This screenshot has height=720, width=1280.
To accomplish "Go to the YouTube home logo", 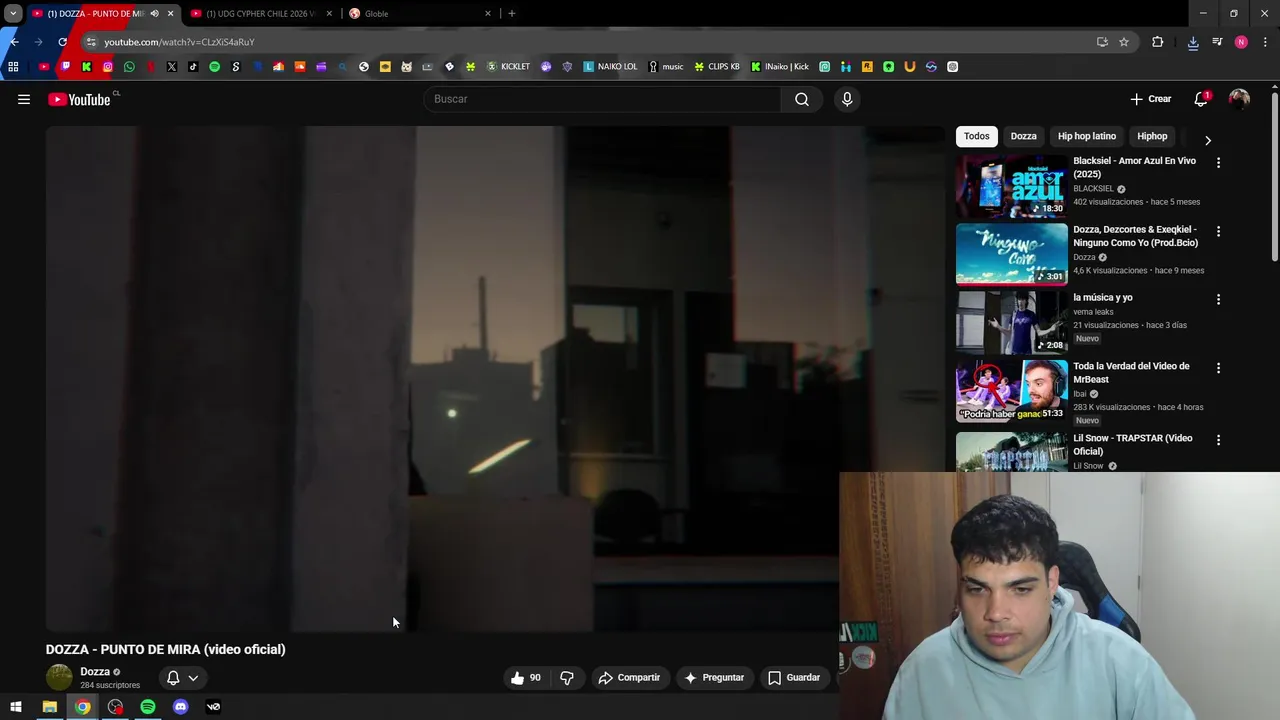I will click(79, 99).
